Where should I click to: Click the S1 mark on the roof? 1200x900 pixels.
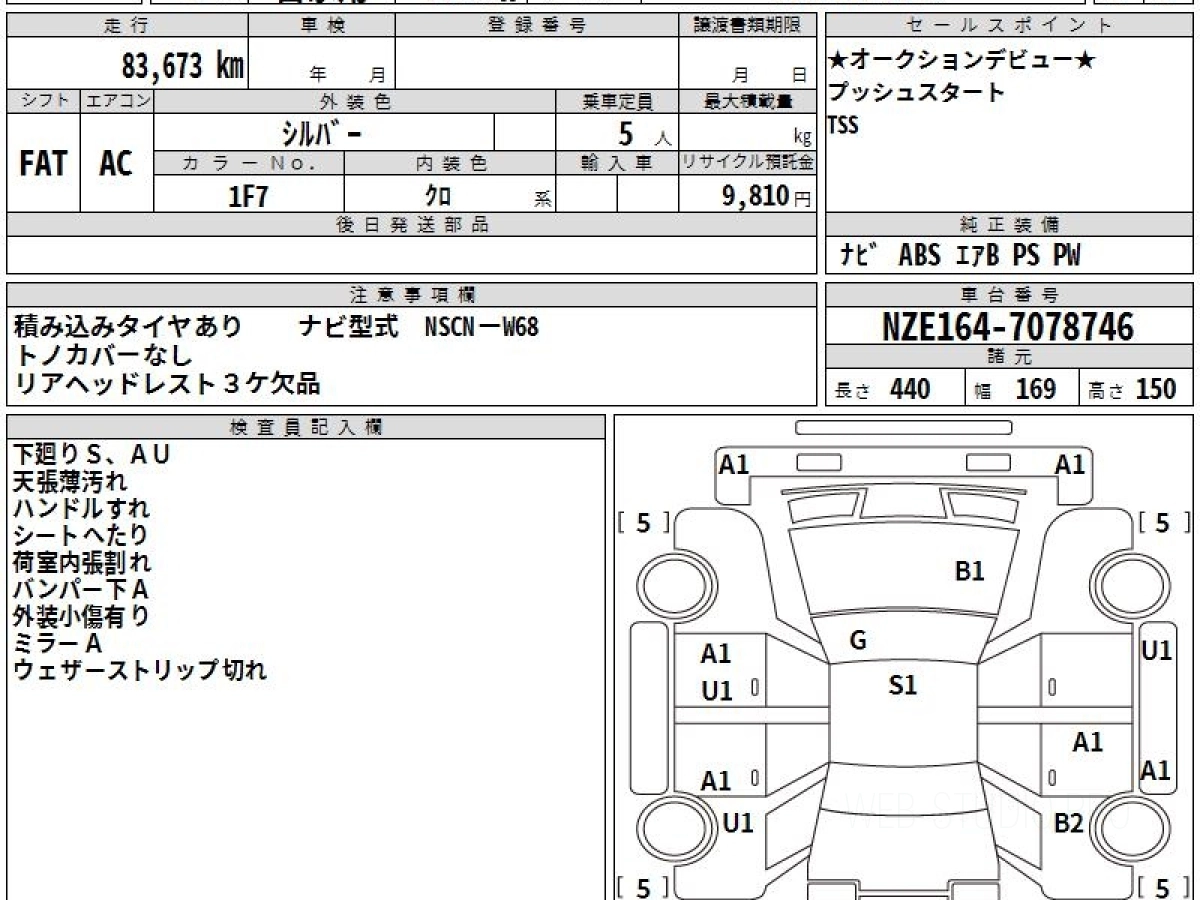pos(903,685)
